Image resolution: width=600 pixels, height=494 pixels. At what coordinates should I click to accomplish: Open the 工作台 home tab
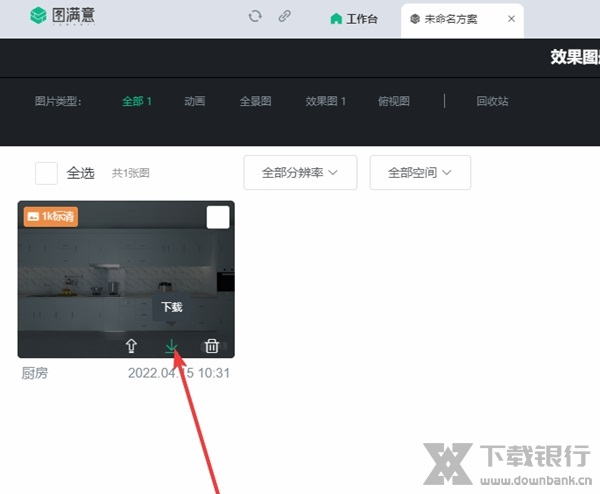[354, 19]
